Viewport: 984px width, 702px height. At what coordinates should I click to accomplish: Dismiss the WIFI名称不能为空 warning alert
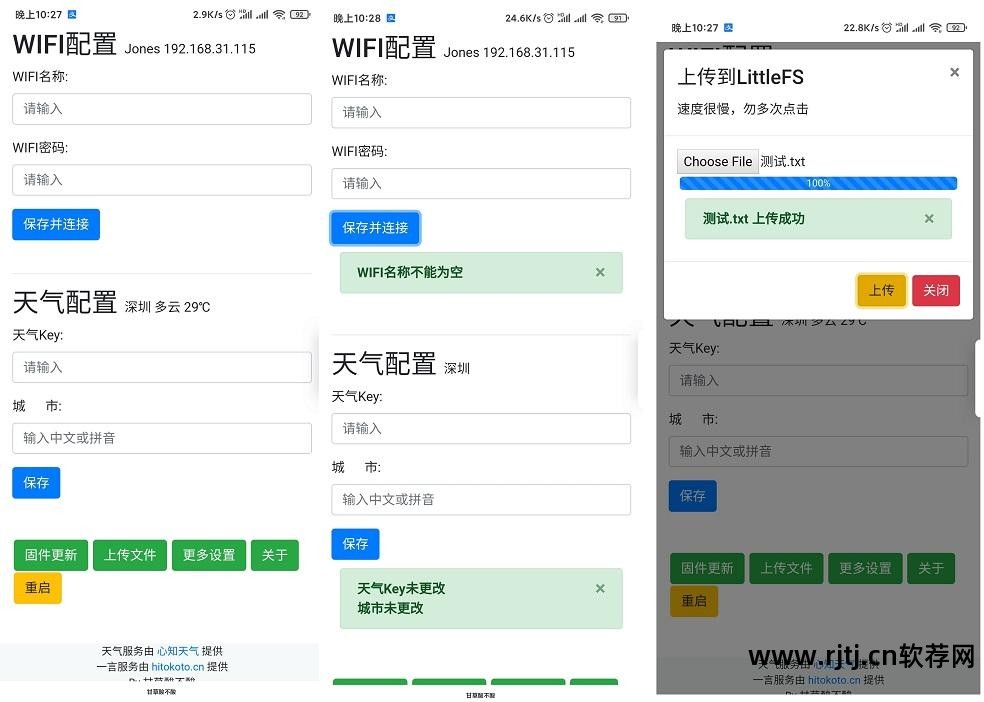600,271
